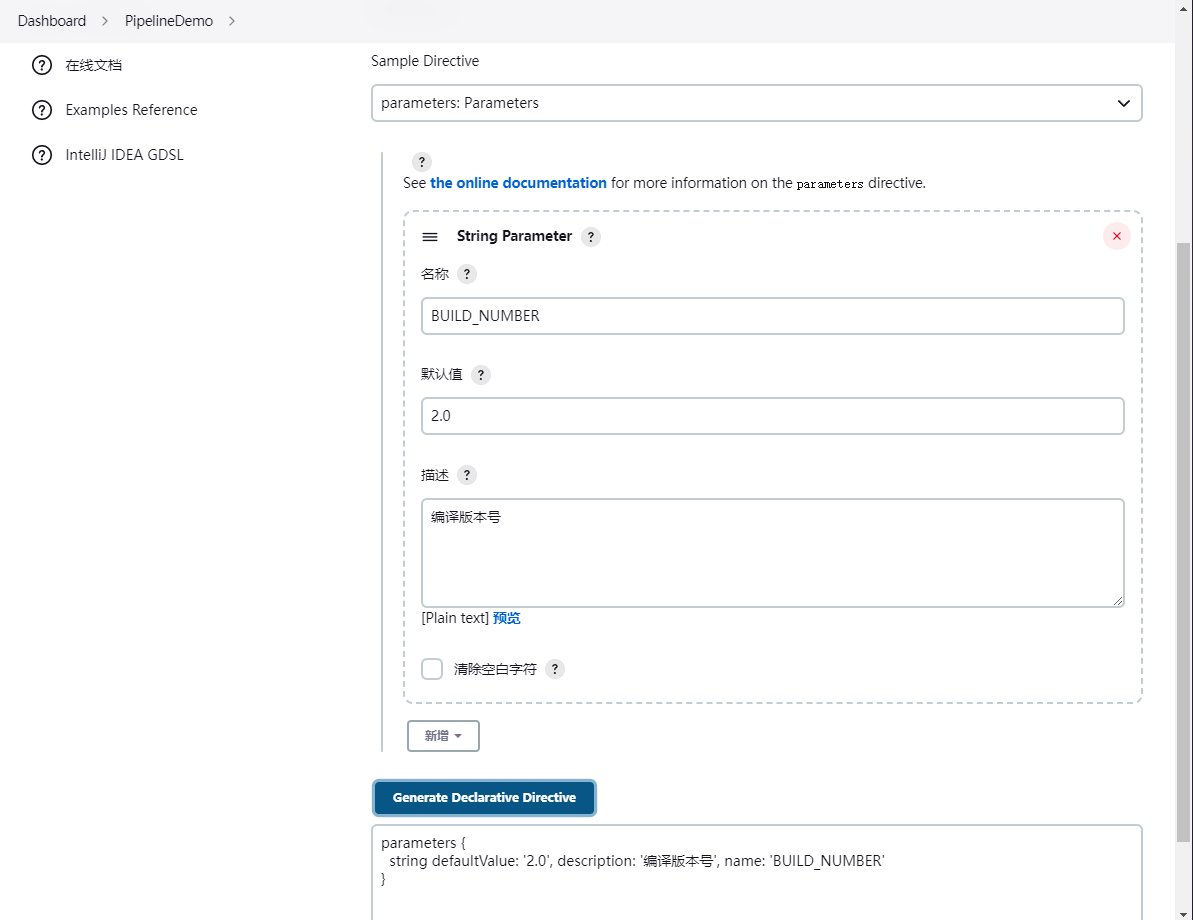The width and height of the screenshot is (1193, 920).
Task: Open PipelineDemo from the breadcrumb
Action: 168,20
